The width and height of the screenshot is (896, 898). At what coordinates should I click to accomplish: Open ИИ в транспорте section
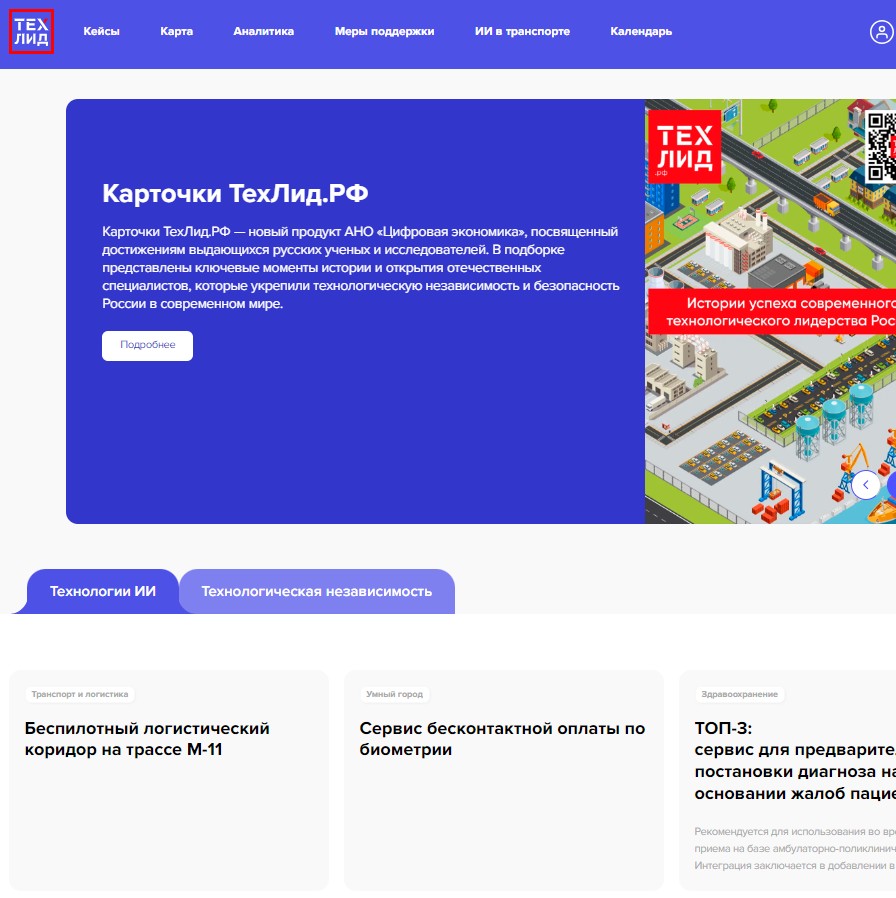522,31
